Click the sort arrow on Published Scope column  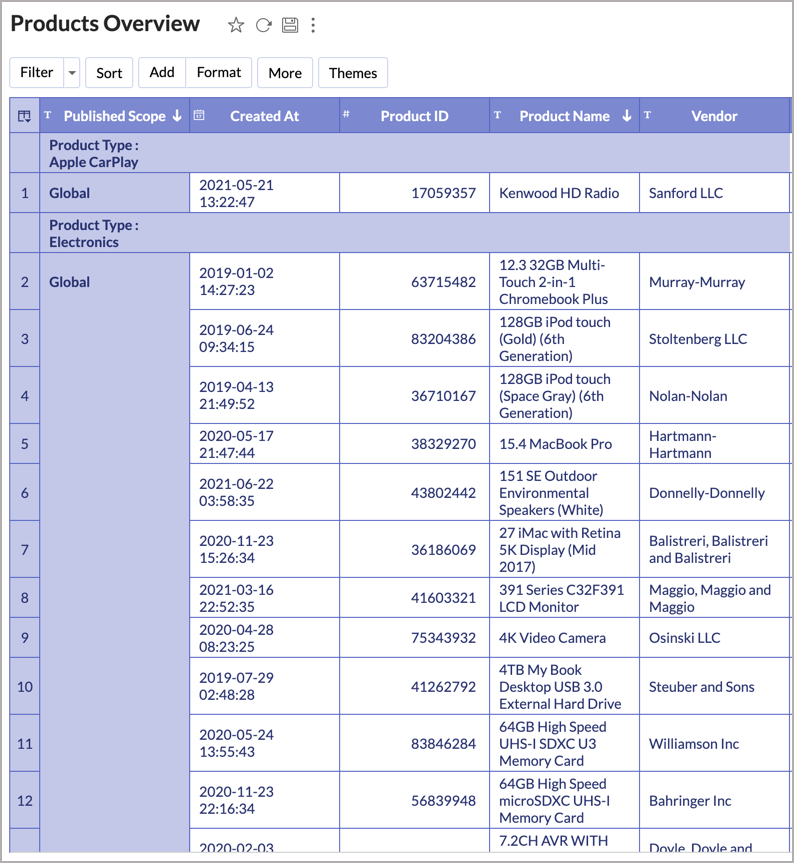coord(177,116)
